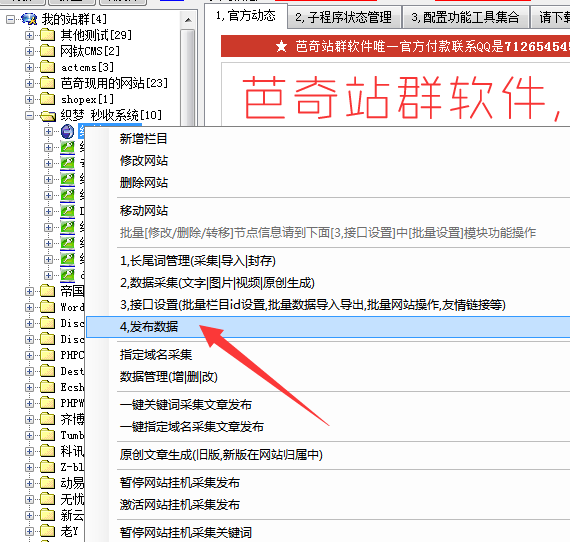
Task: Click shopex folder icon
Action: click(x=47, y=99)
